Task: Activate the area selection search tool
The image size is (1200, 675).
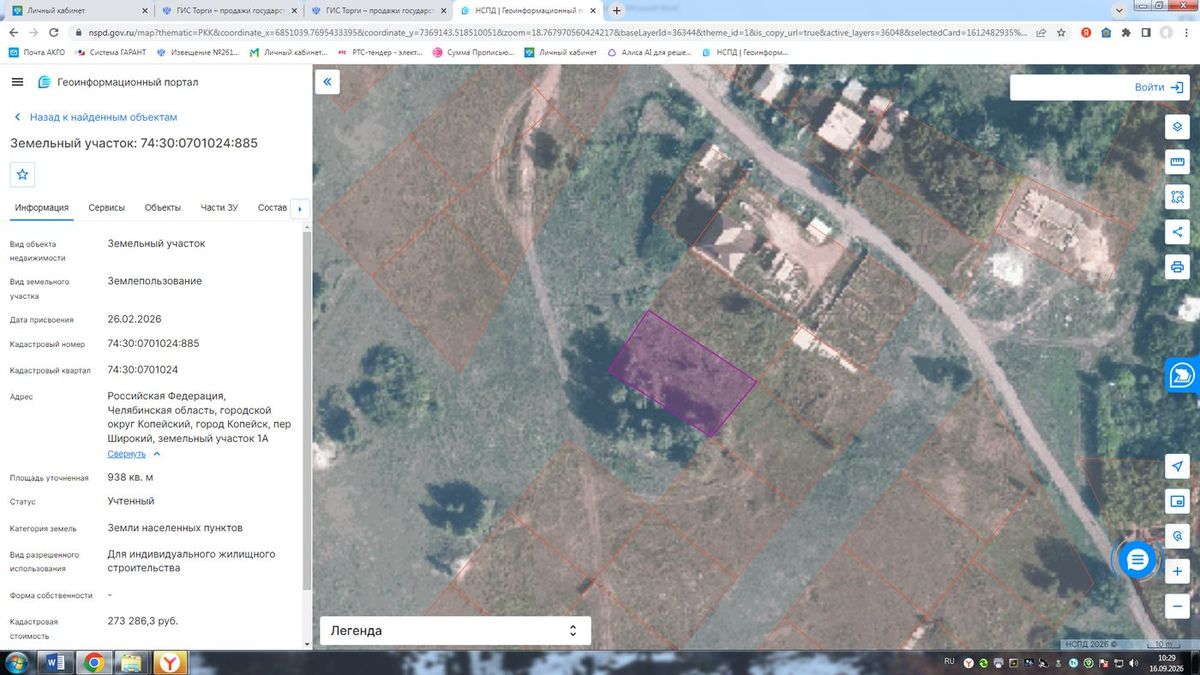Action: tap(1177, 197)
